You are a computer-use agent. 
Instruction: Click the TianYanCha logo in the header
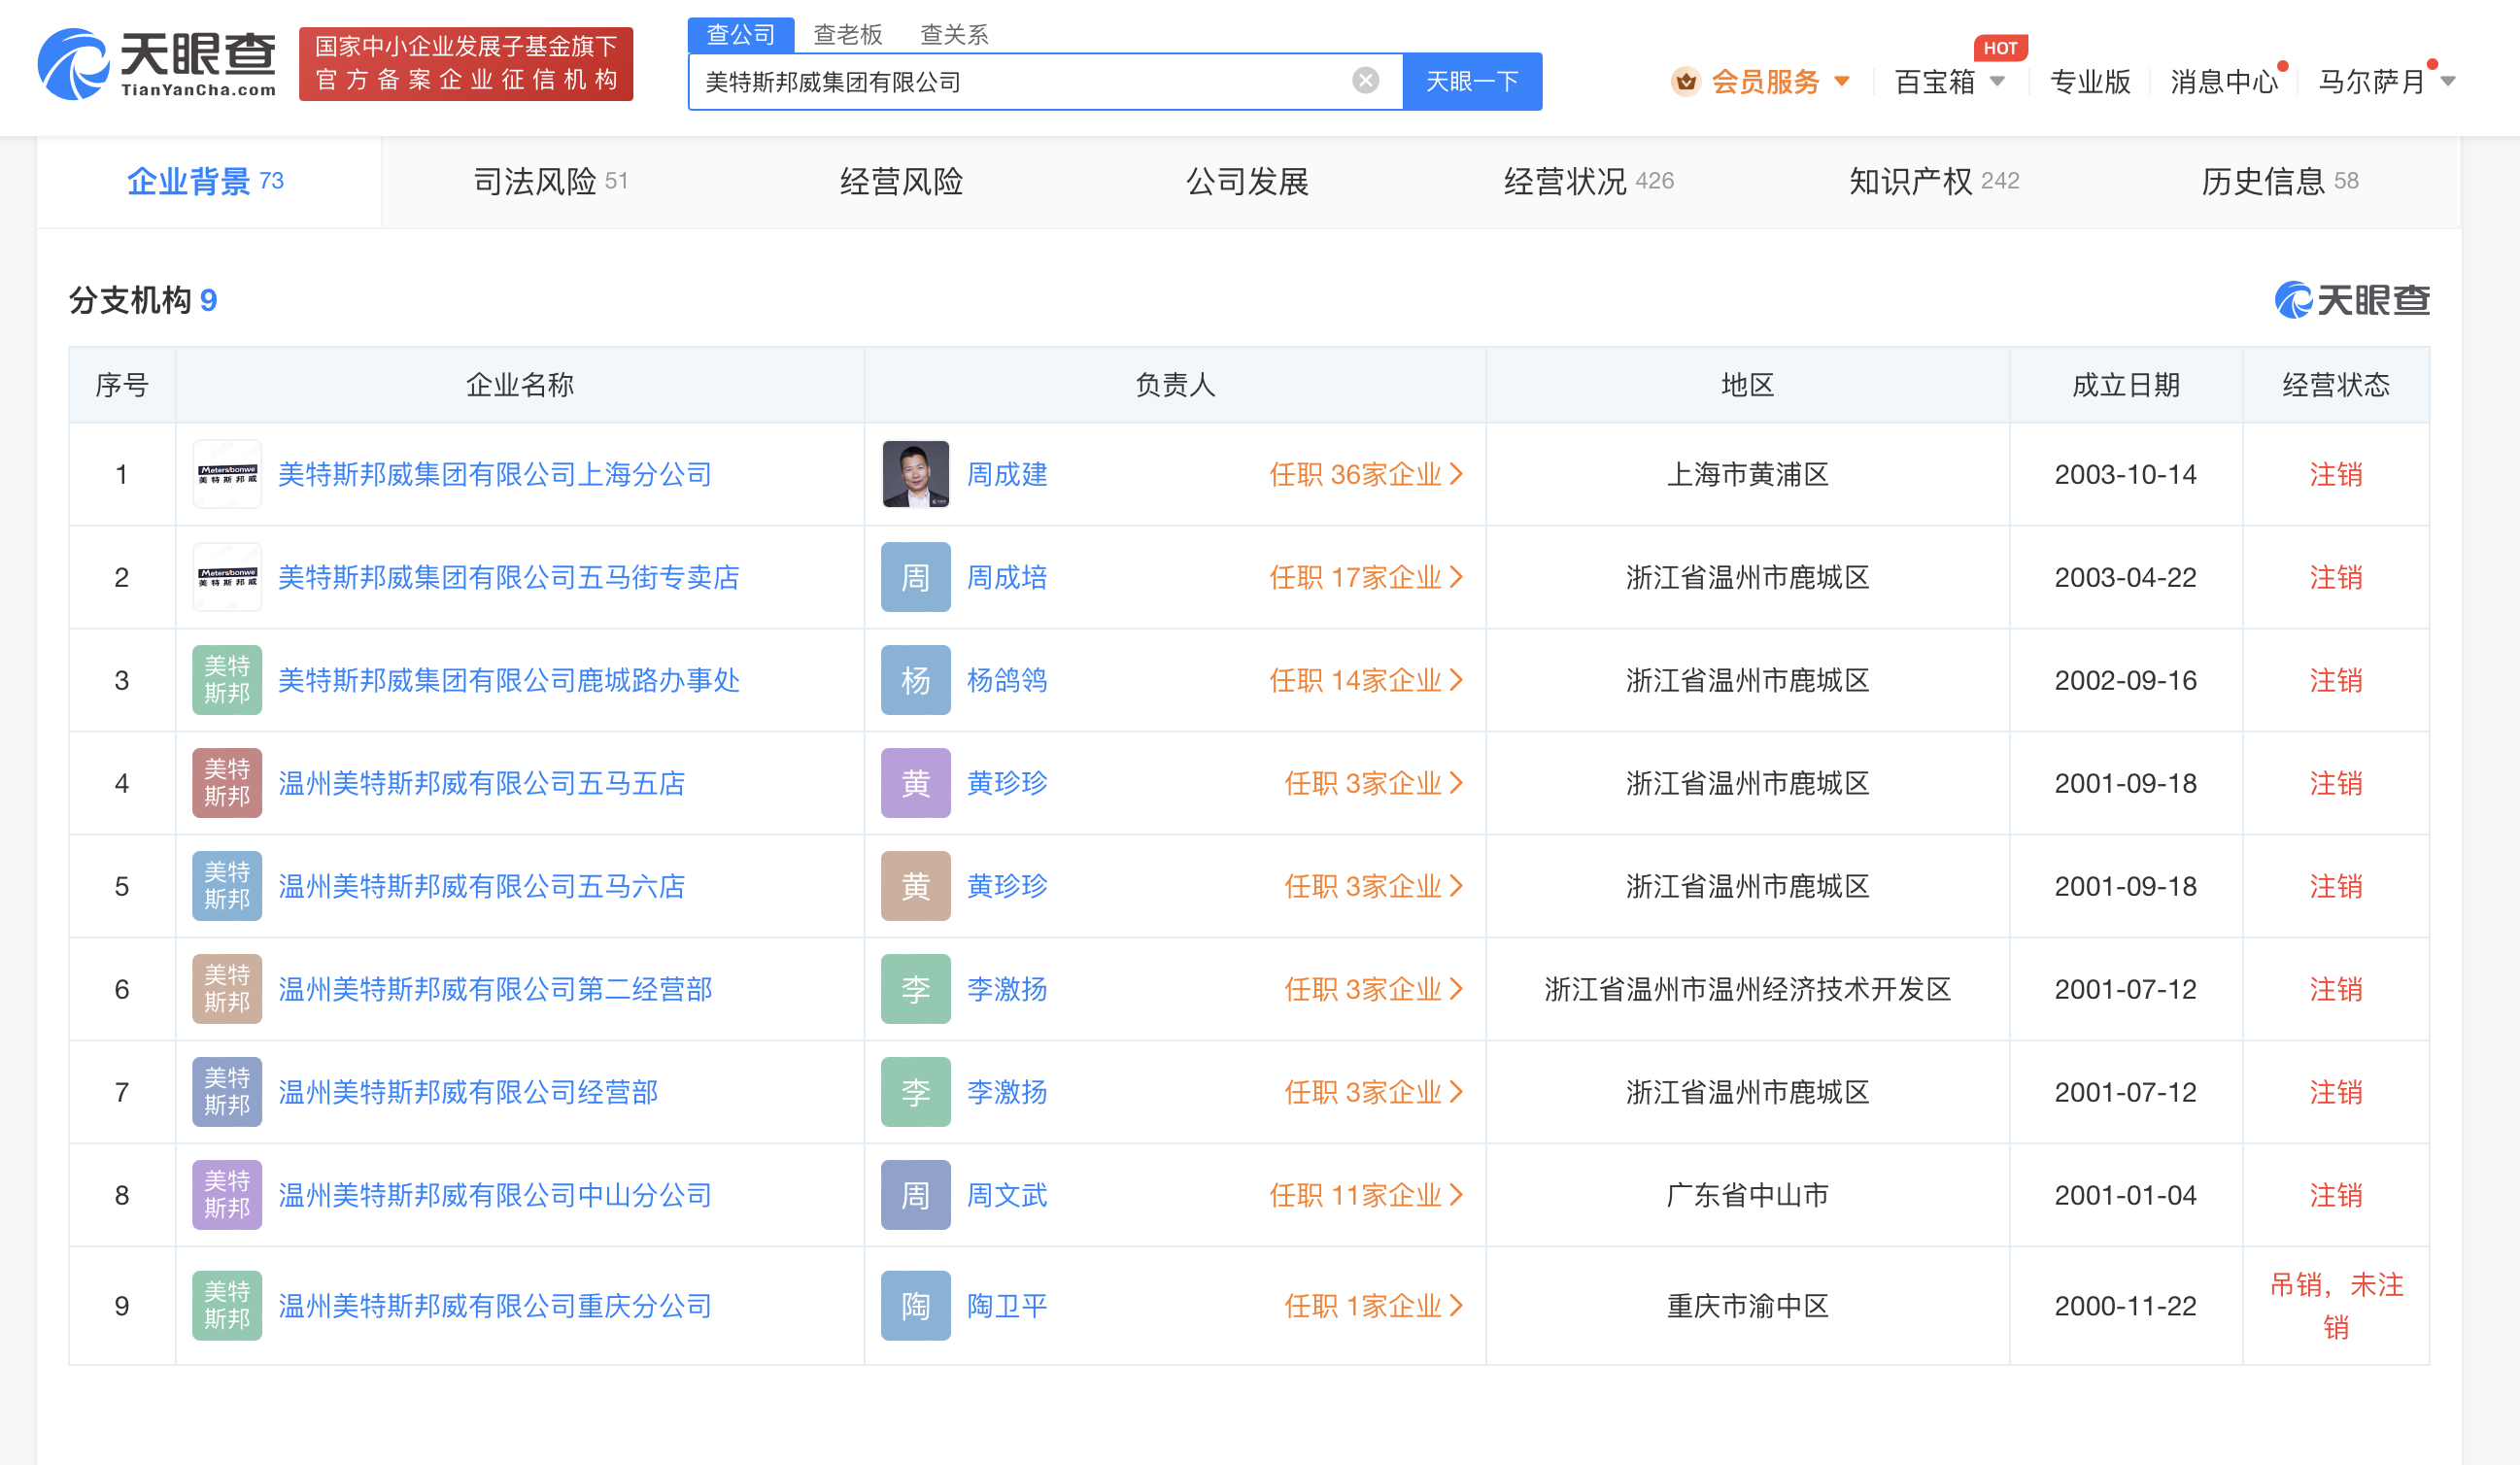(157, 64)
